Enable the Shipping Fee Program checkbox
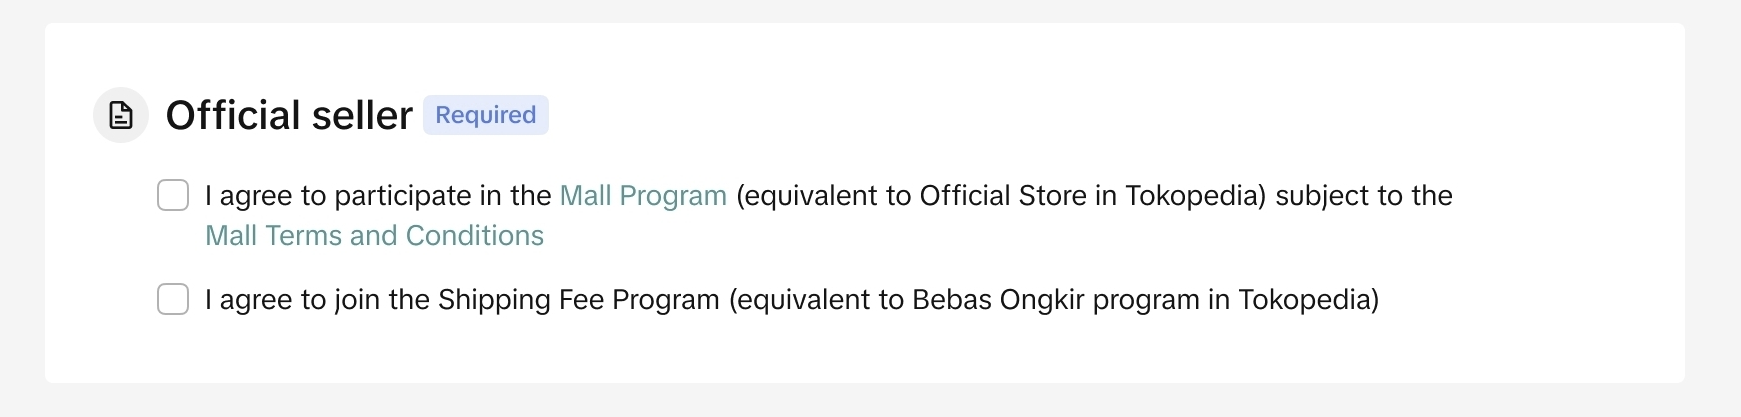This screenshot has width=1741, height=417. point(173,299)
